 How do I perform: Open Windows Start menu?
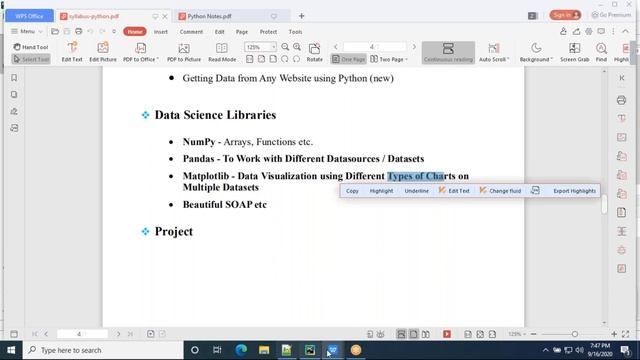point(11,350)
